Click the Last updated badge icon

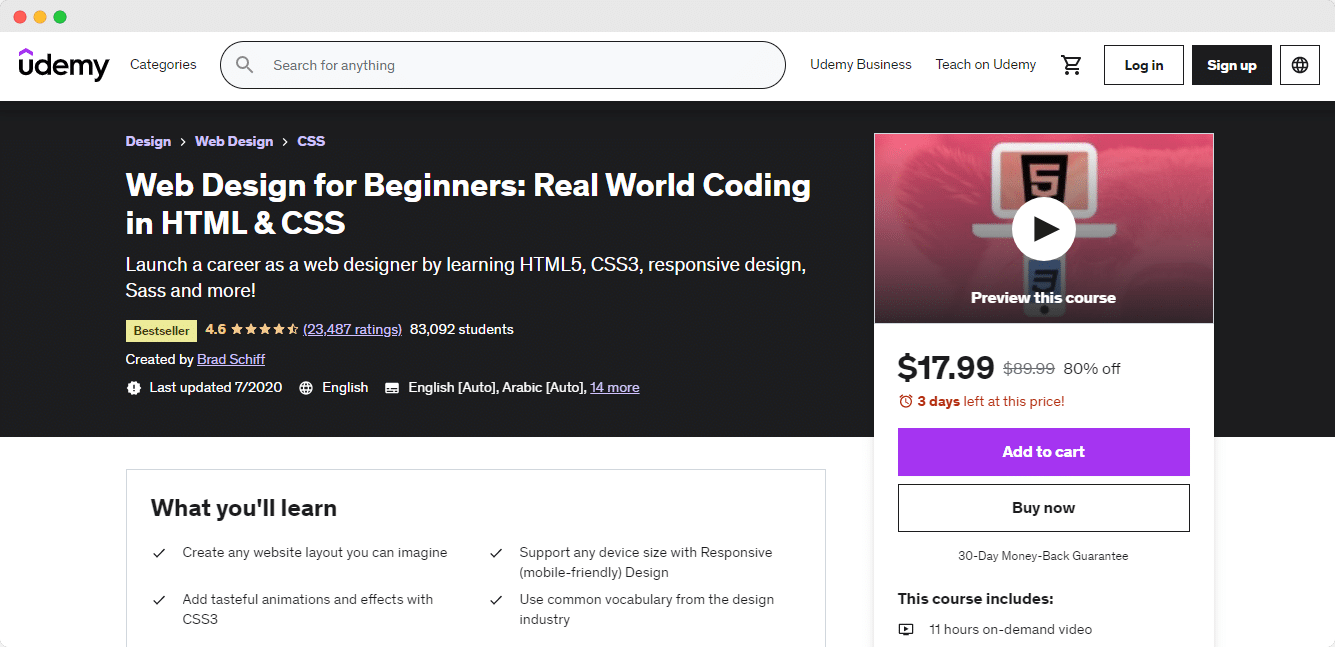[x=134, y=387]
